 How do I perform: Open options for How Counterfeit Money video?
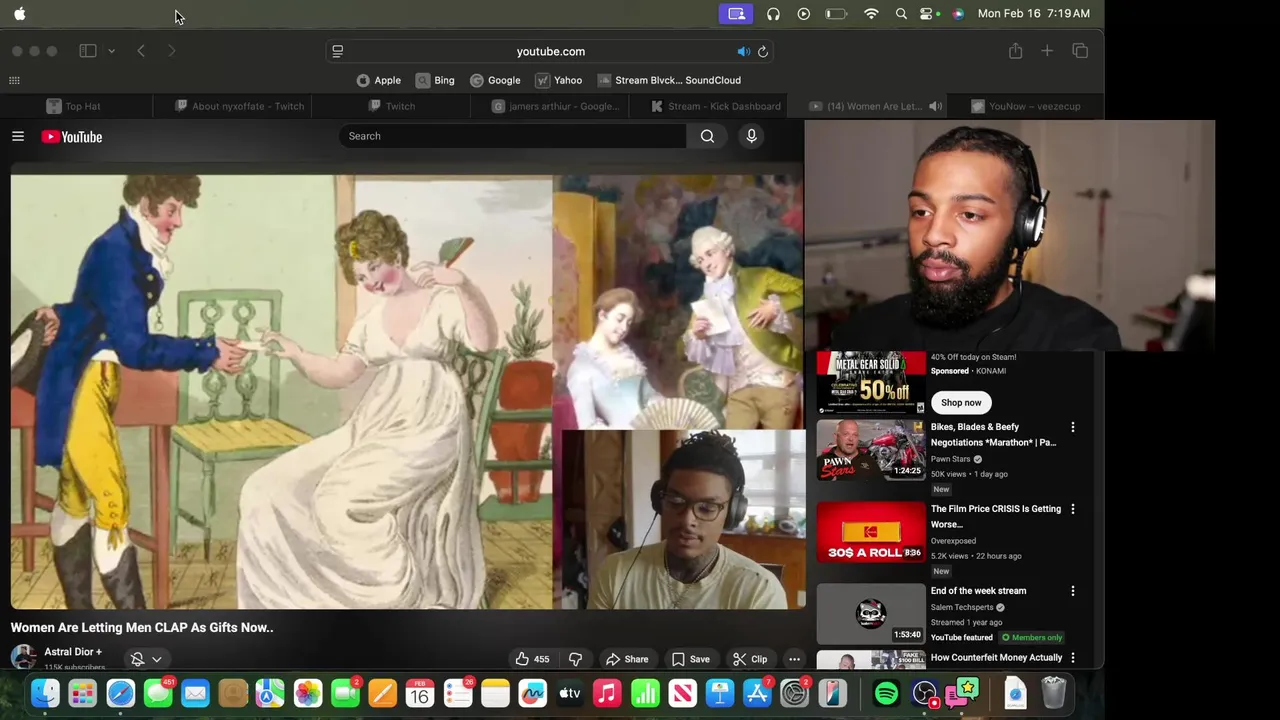click(1073, 658)
